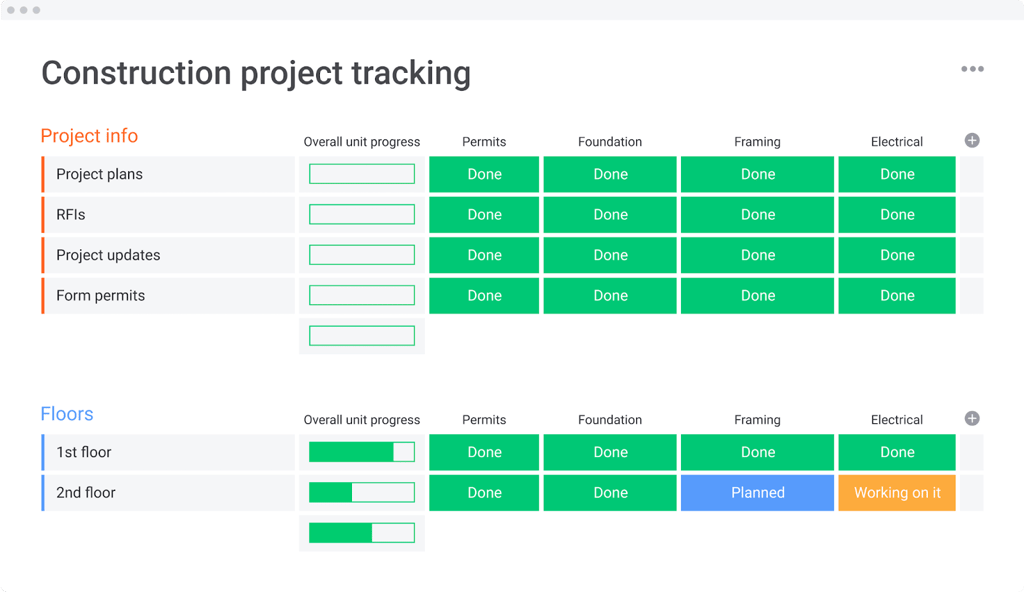Rename the Construction project tracking title
Screen dimensions: 1024x592
[x=255, y=72]
